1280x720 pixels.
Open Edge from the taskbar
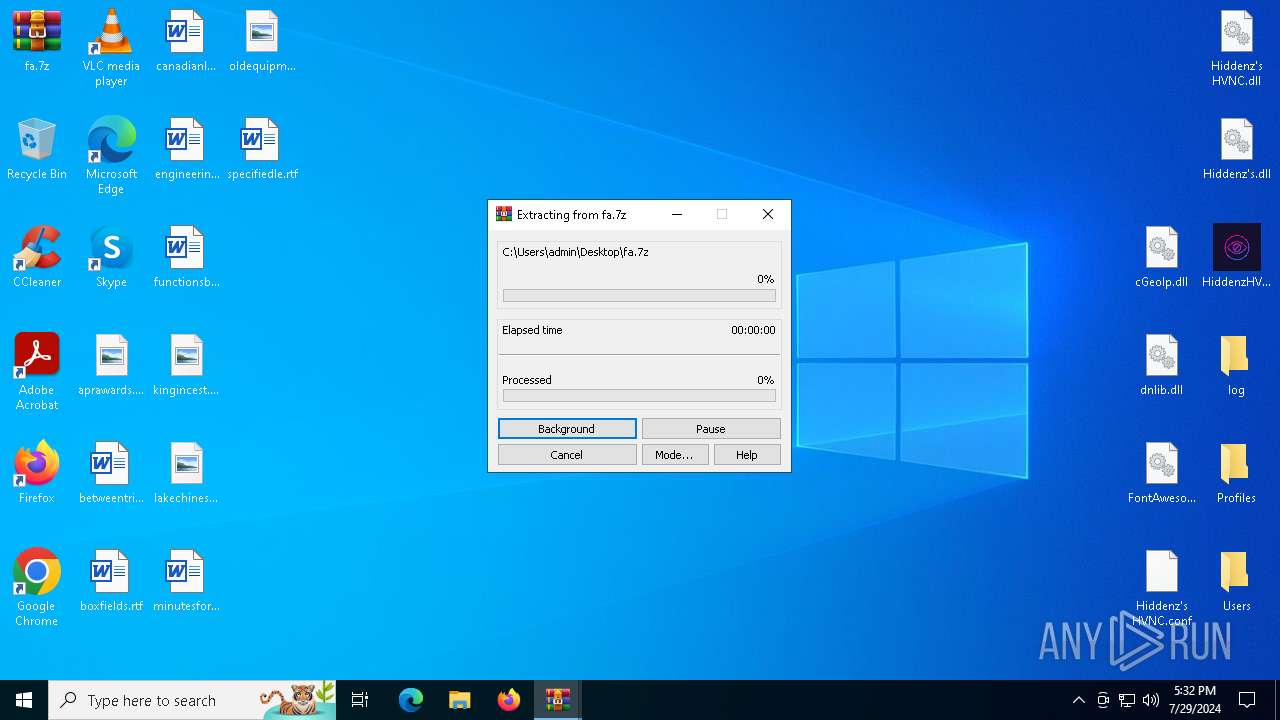click(411, 700)
